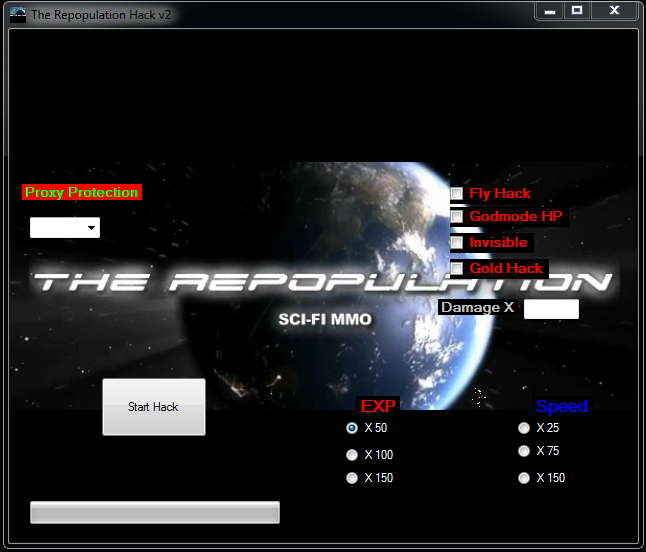This screenshot has height=552, width=646.
Task: Enable the Godmode HP checkbox
Action: point(456,216)
